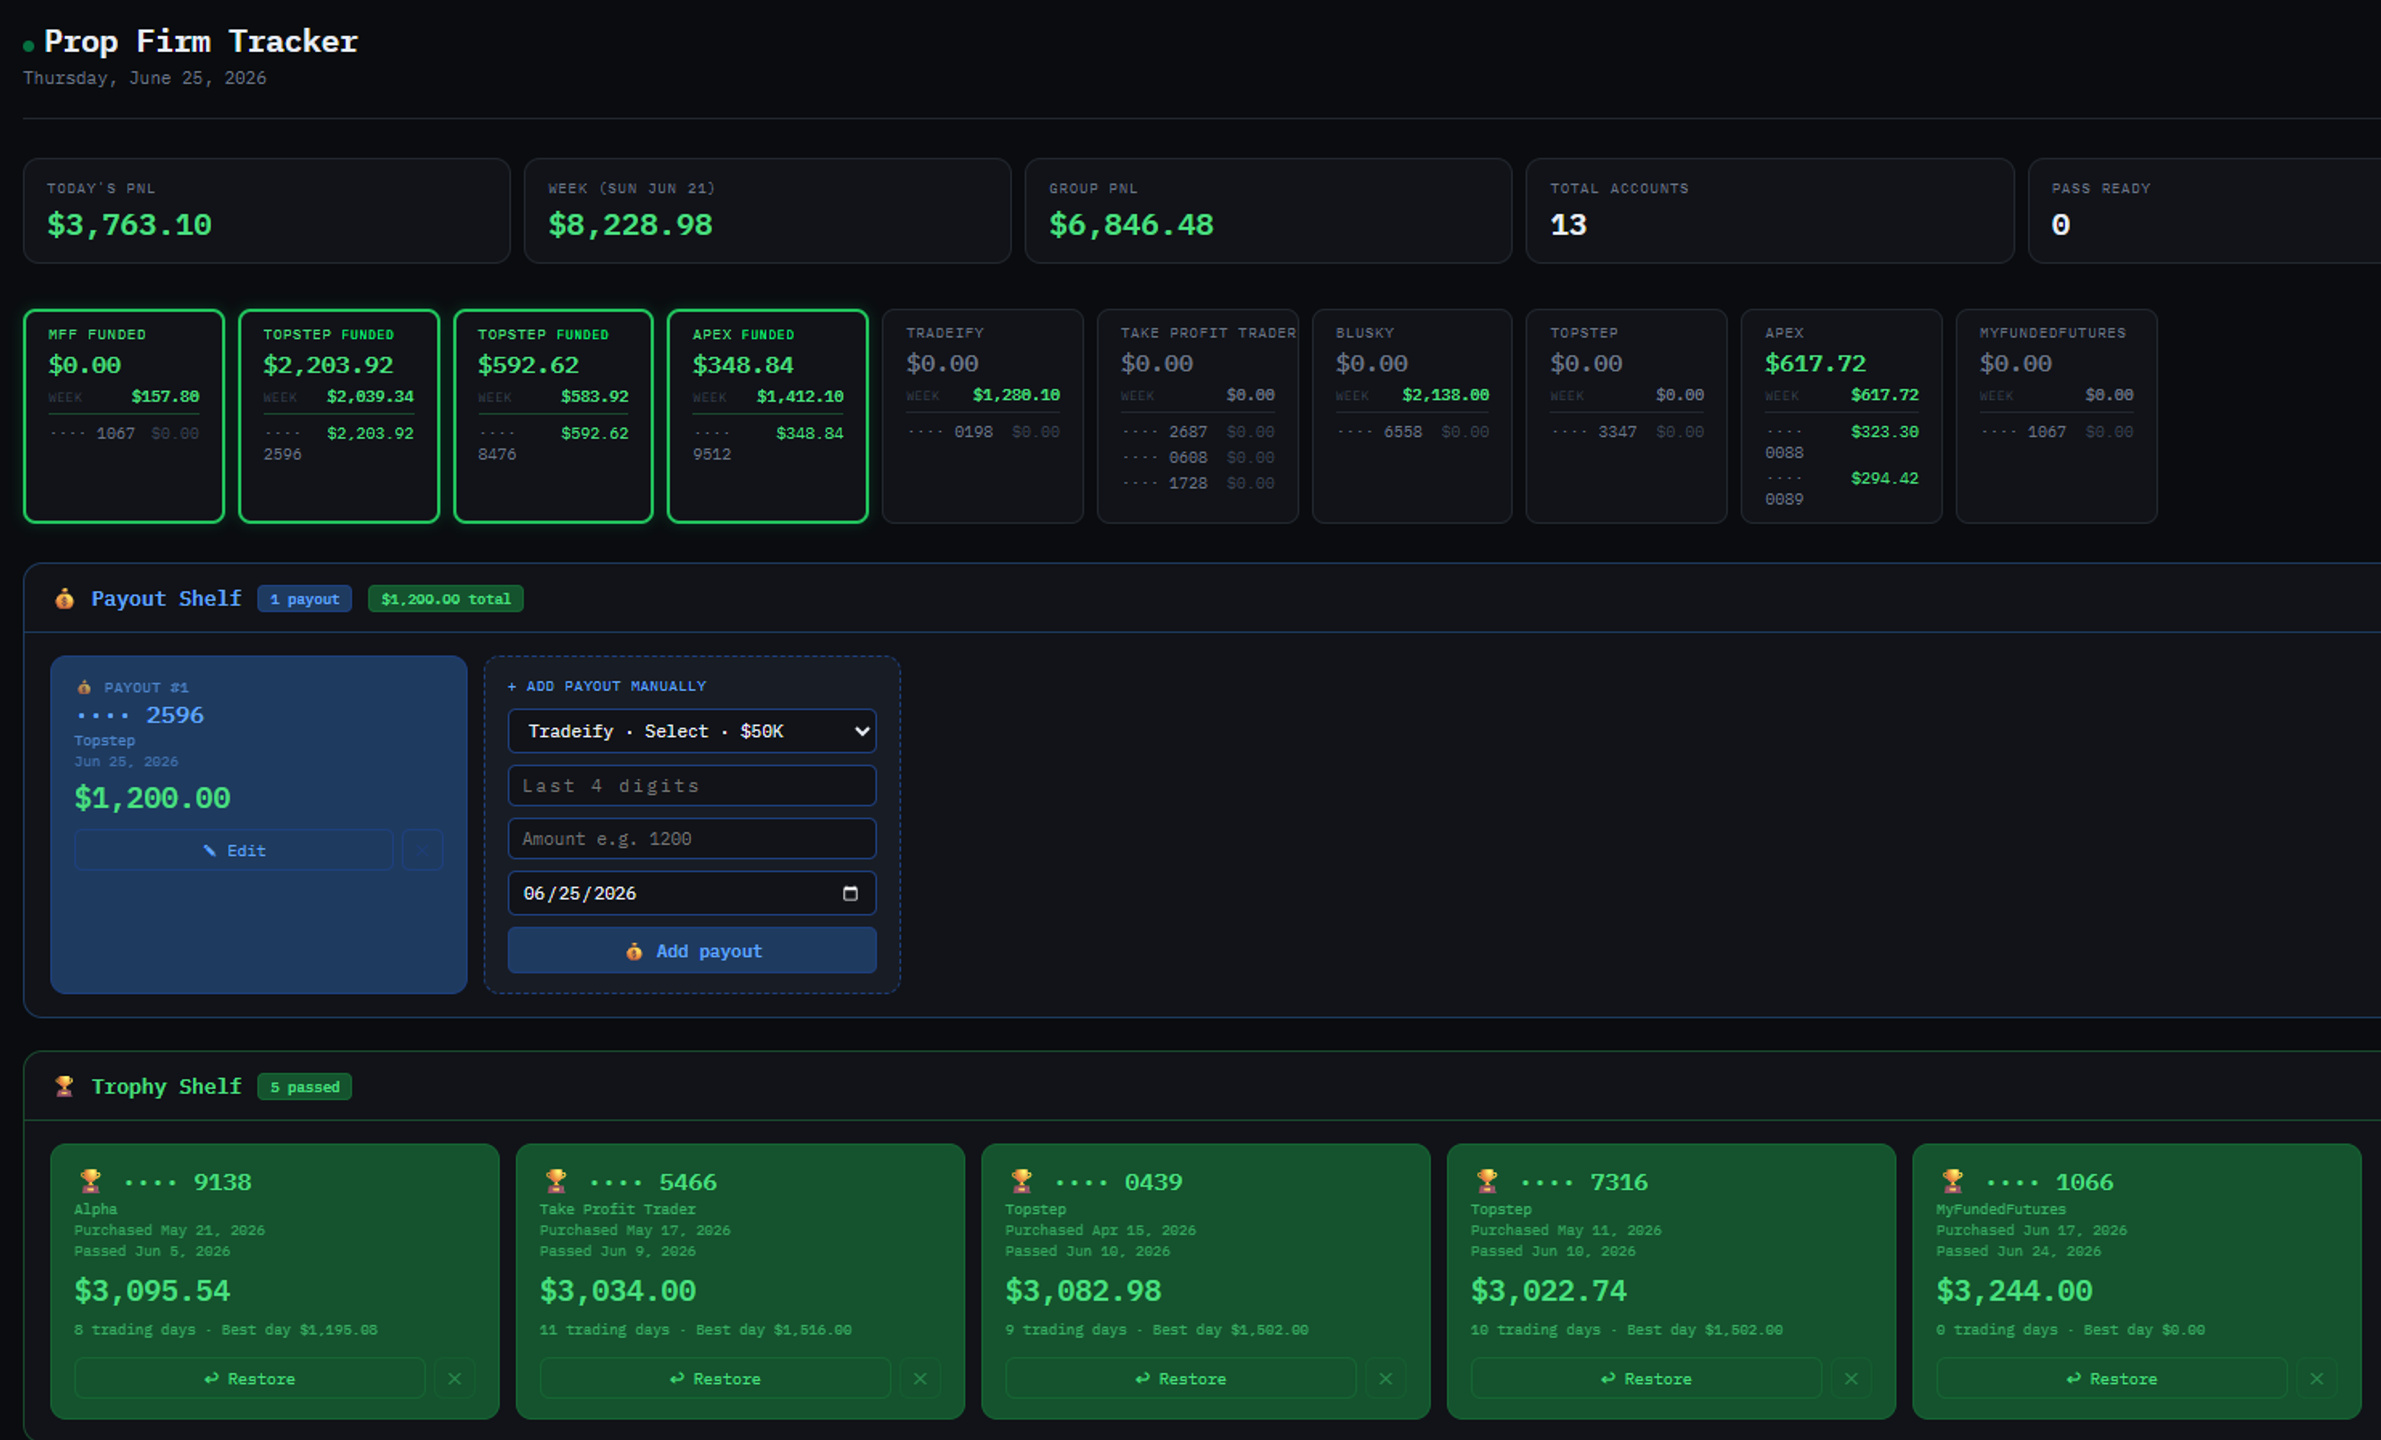Click the 06/25/2026 date field
2381x1440 pixels.
(692, 893)
